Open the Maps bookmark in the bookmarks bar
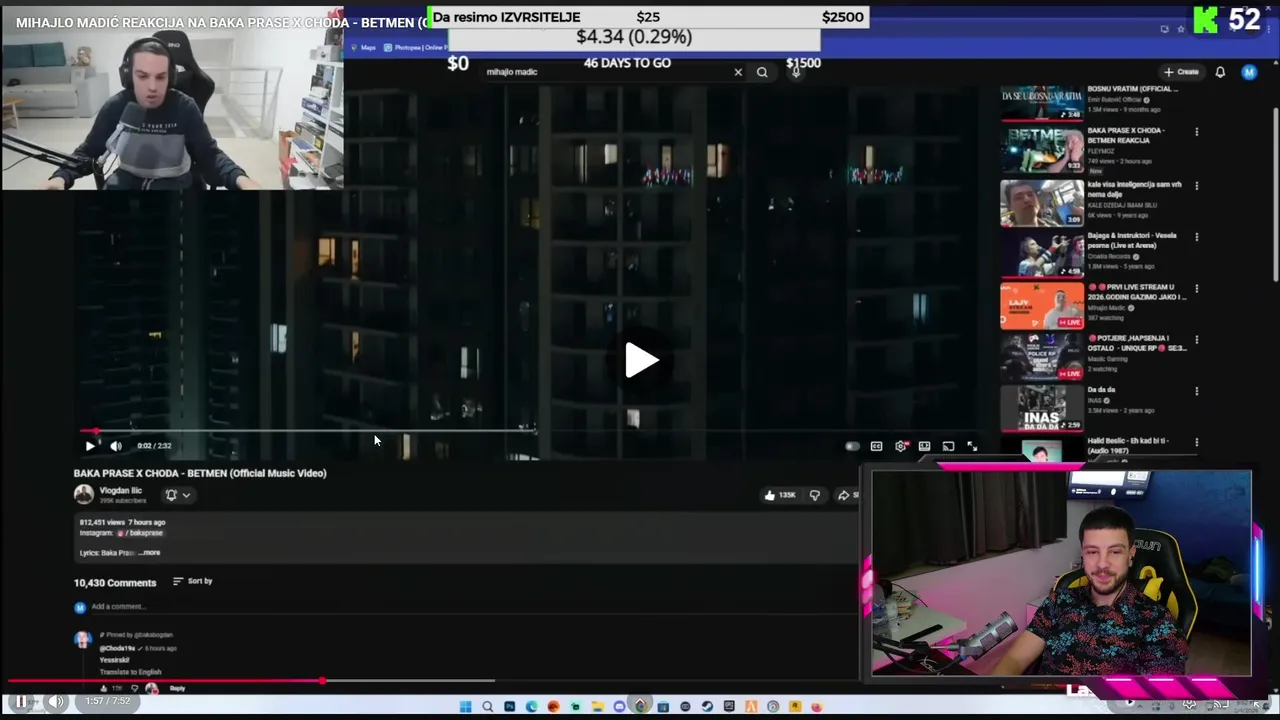Image resolution: width=1280 pixels, height=720 pixels. 363,47
